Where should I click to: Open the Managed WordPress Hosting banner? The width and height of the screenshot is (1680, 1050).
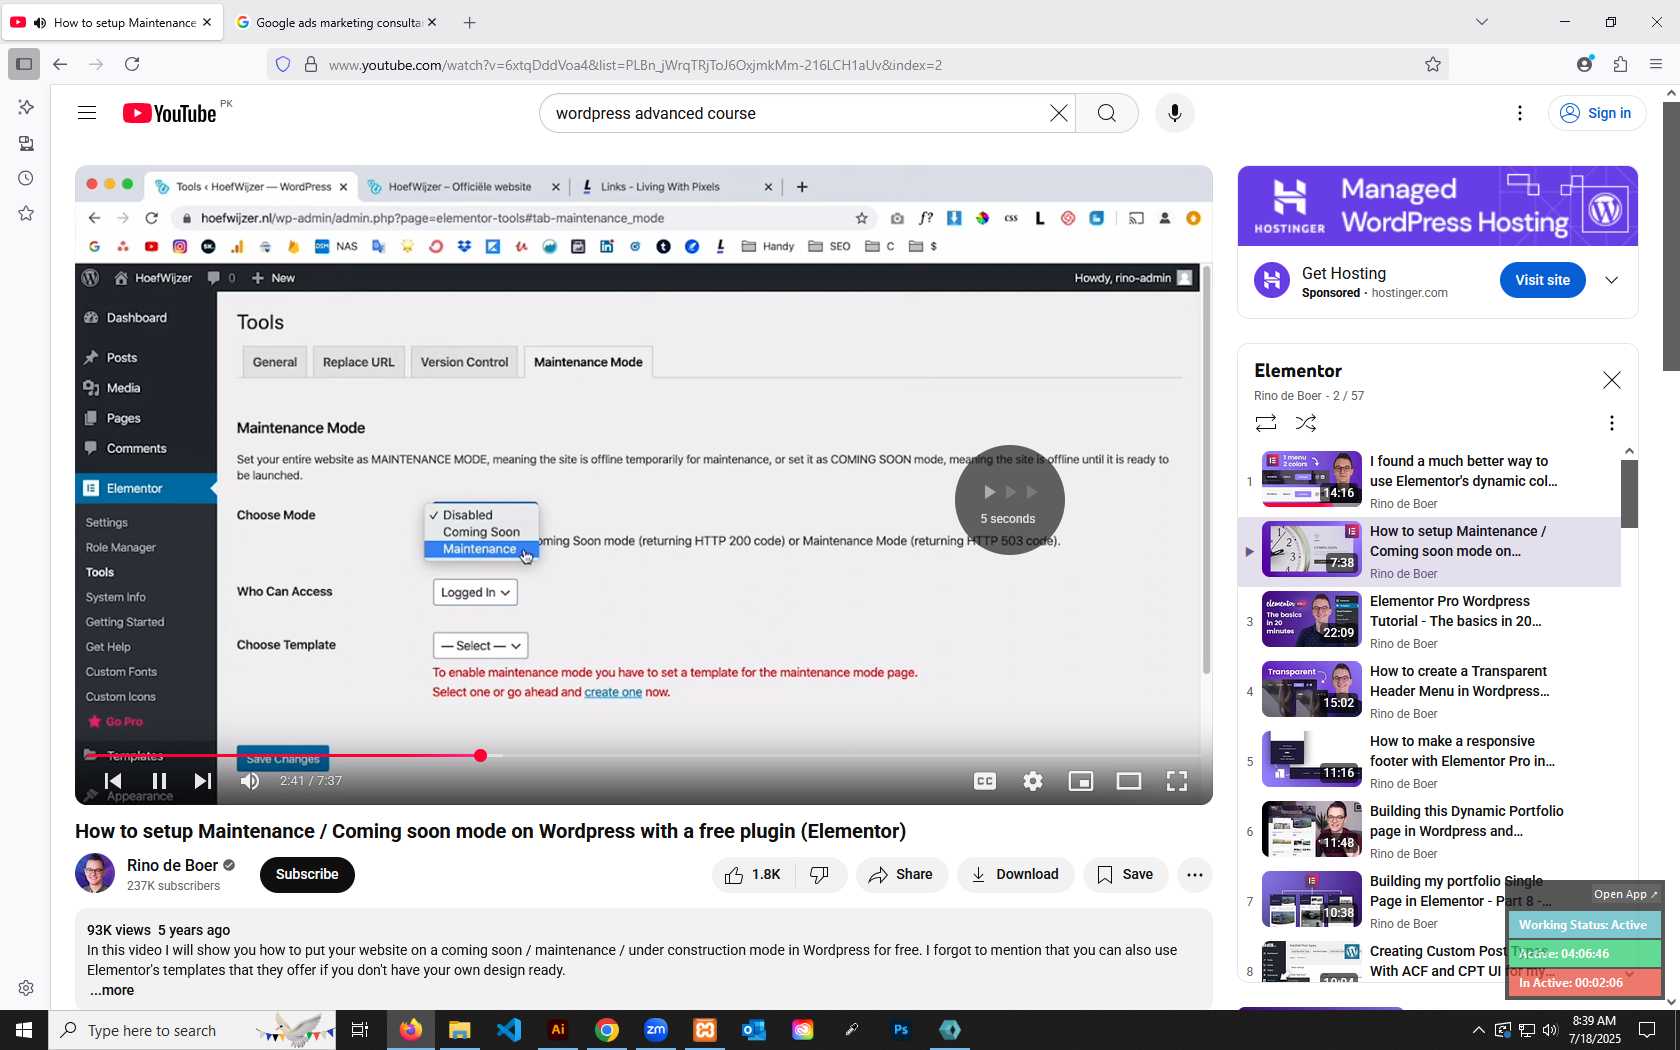click(x=1437, y=206)
